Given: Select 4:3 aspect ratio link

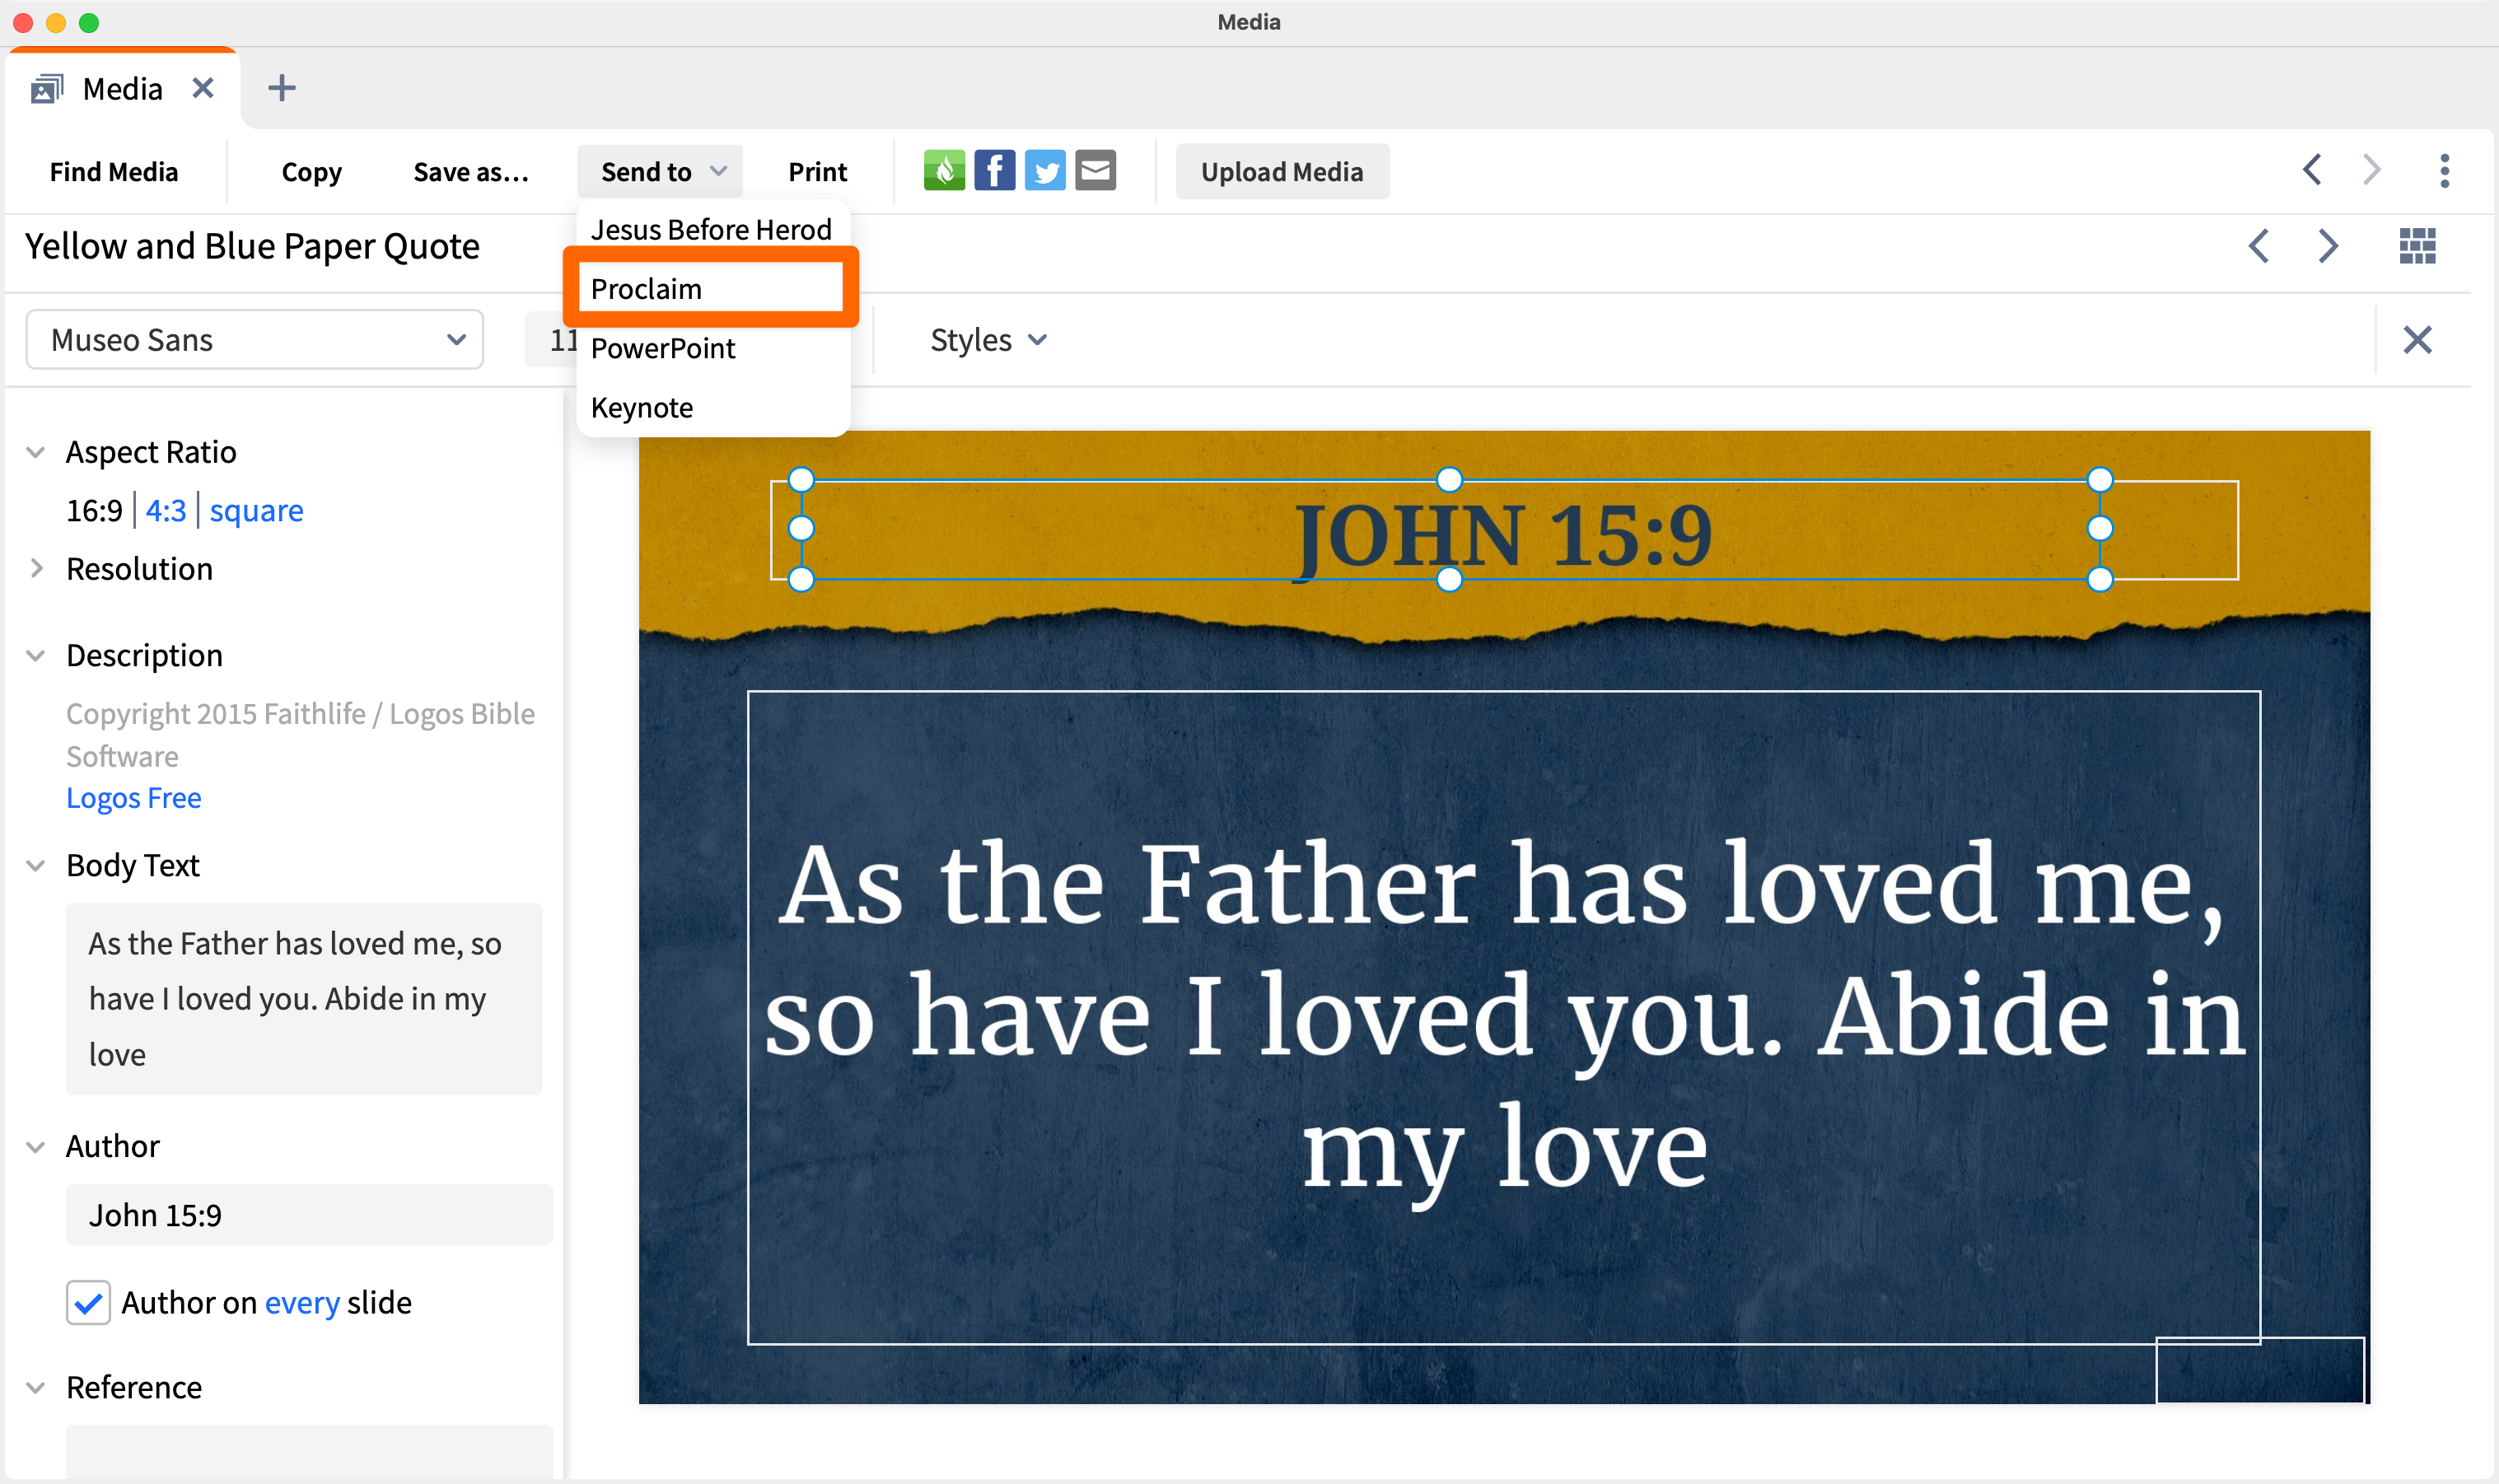Looking at the screenshot, I should [x=165, y=510].
